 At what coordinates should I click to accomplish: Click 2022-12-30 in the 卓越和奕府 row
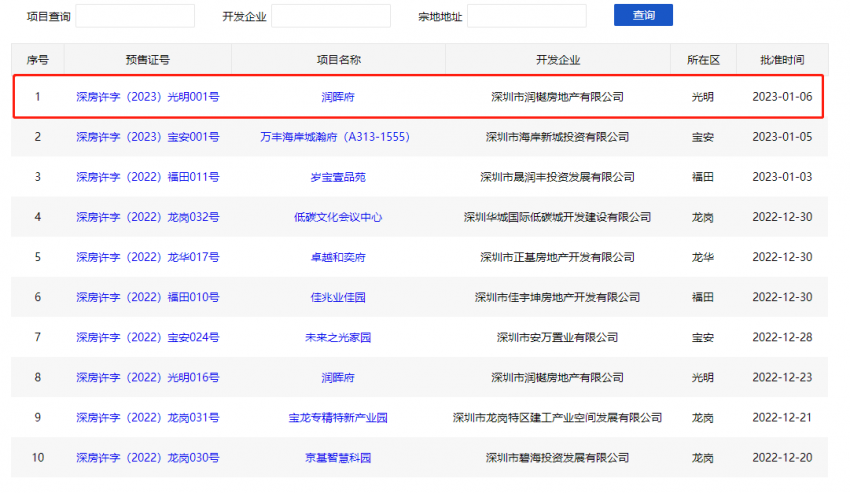pyautogui.click(x=782, y=258)
